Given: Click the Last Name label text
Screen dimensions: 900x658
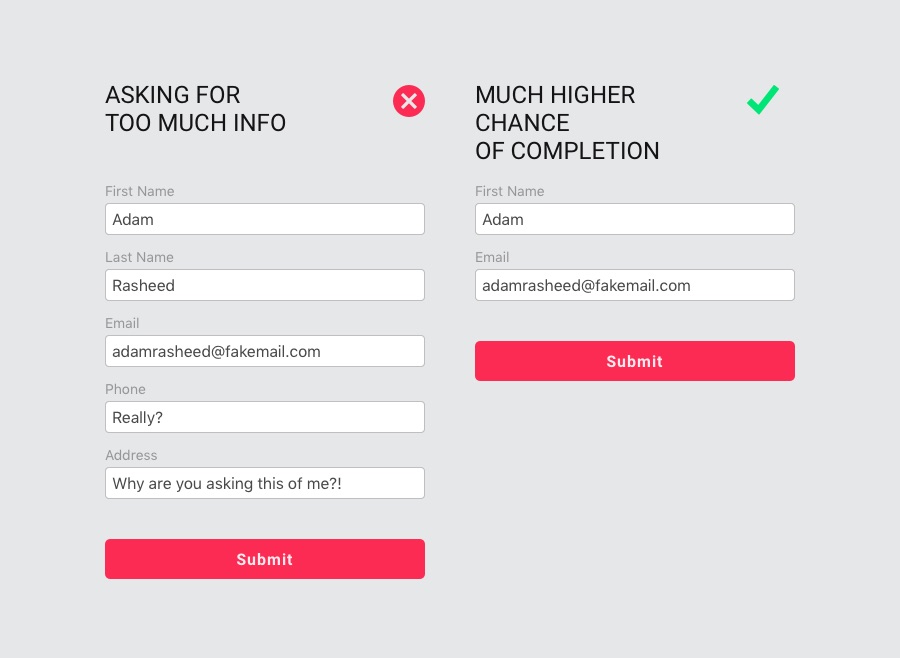Looking at the screenshot, I should [x=139, y=257].
